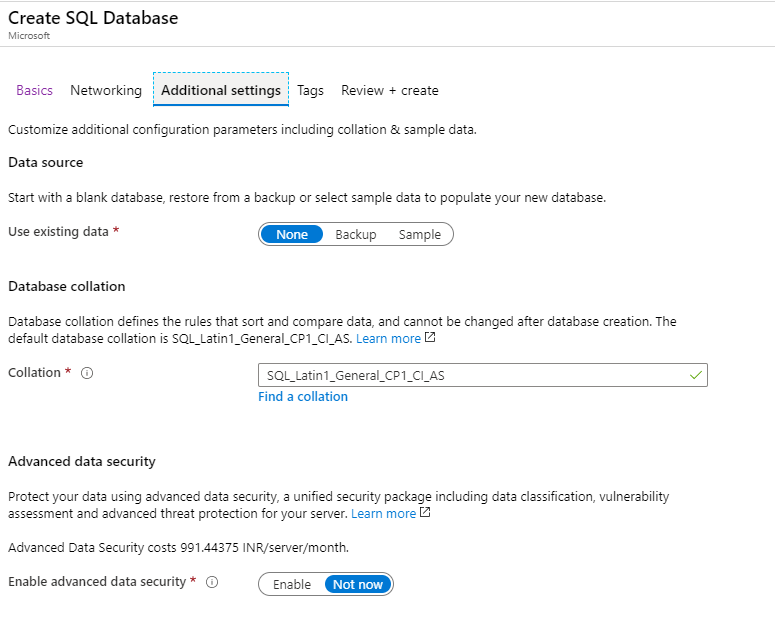
Task: Open Learn more link about advanced data security
Action: [x=384, y=513]
